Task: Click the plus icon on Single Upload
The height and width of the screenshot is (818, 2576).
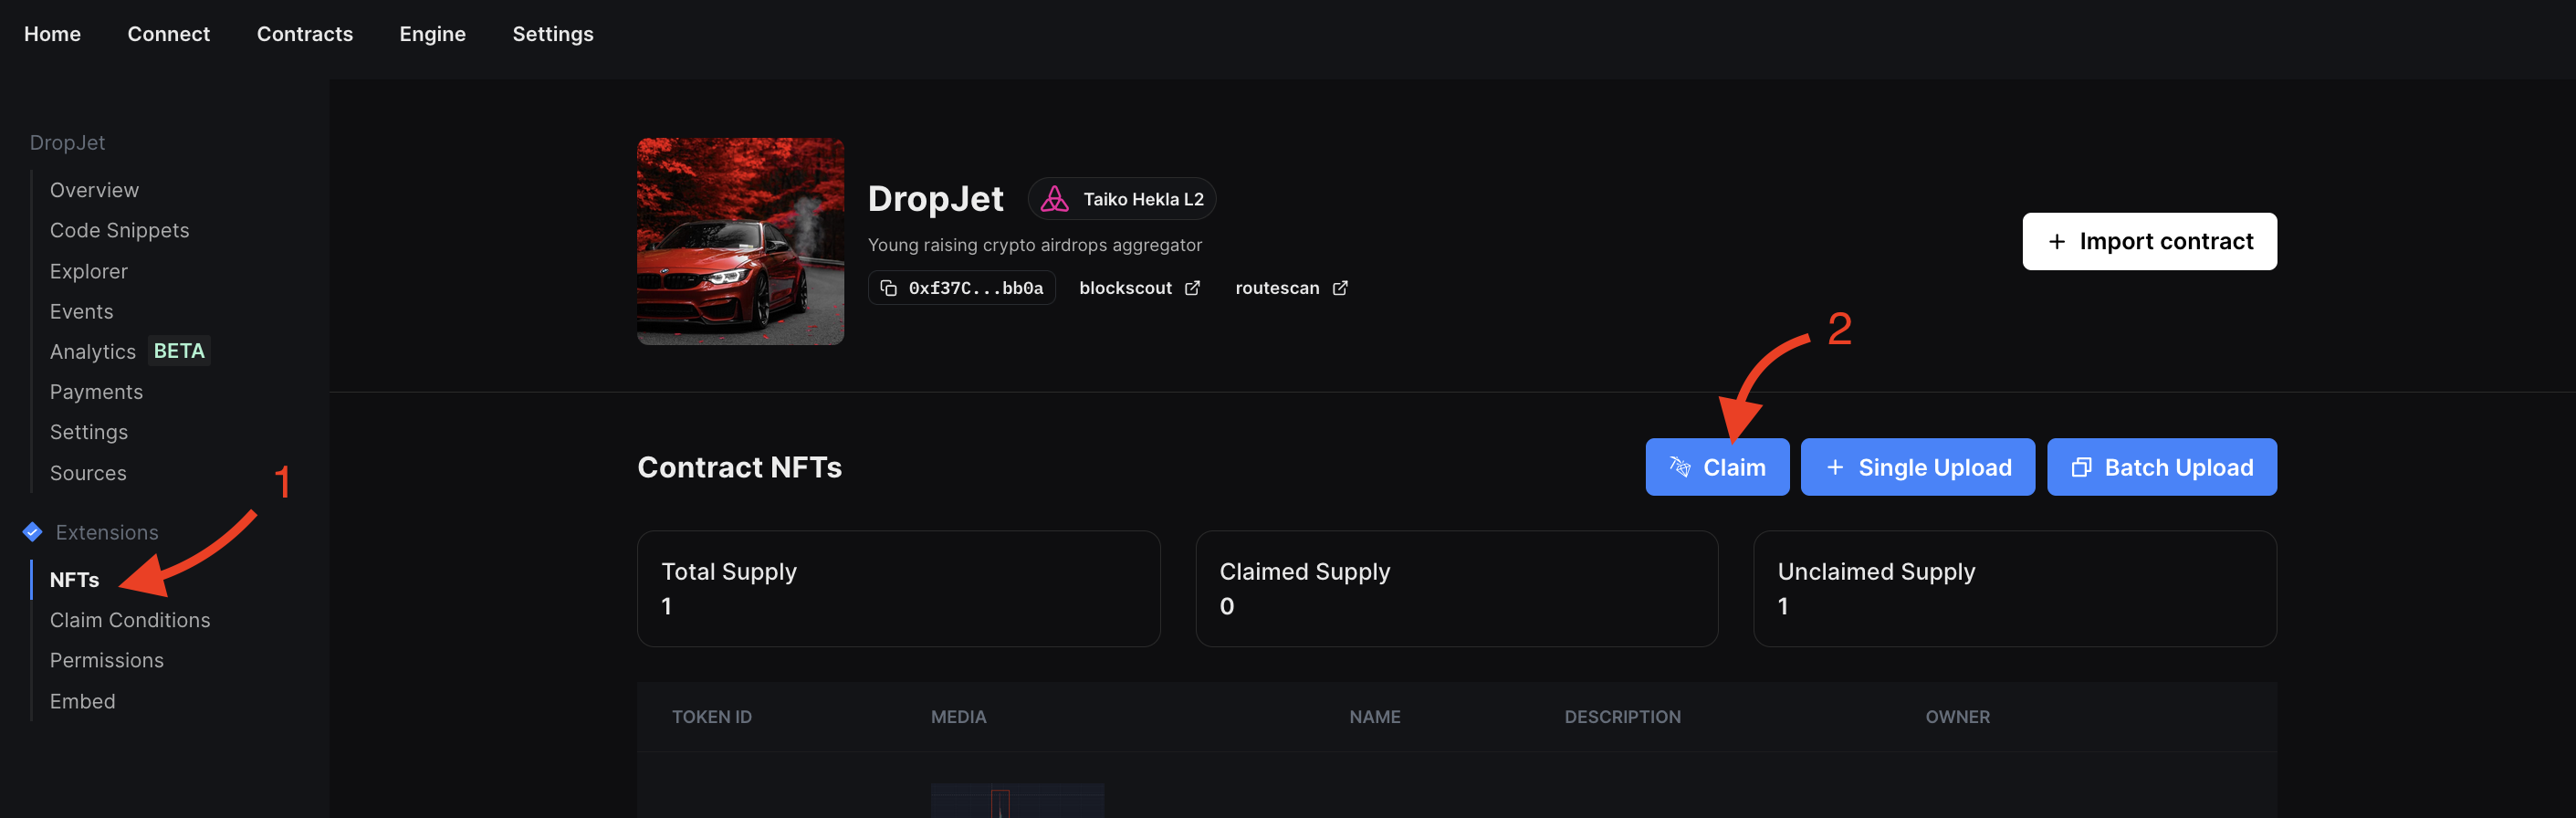Action: (x=1835, y=467)
